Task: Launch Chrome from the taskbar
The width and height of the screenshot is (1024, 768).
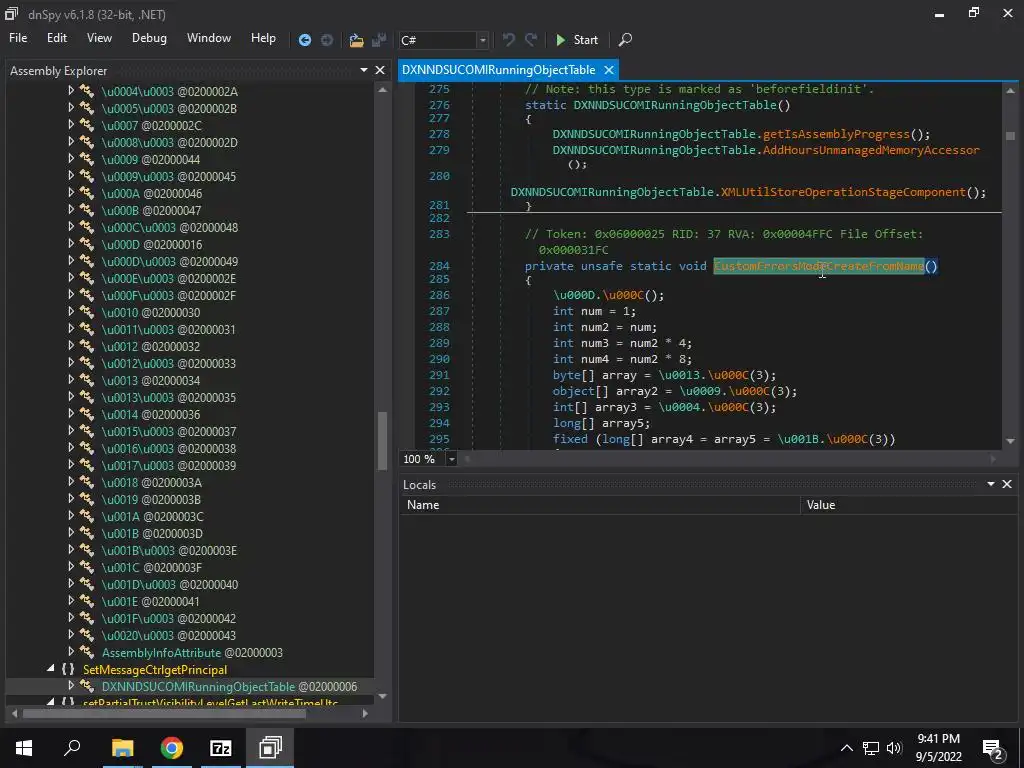Action: click(x=172, y=748)
